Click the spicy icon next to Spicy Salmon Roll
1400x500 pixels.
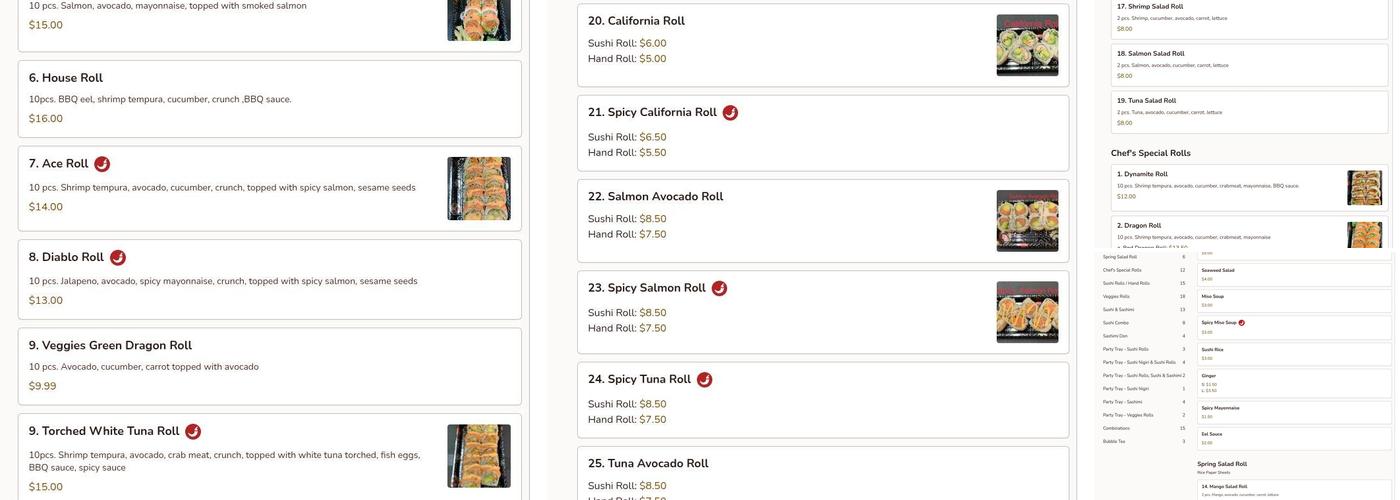click(719, 289)
